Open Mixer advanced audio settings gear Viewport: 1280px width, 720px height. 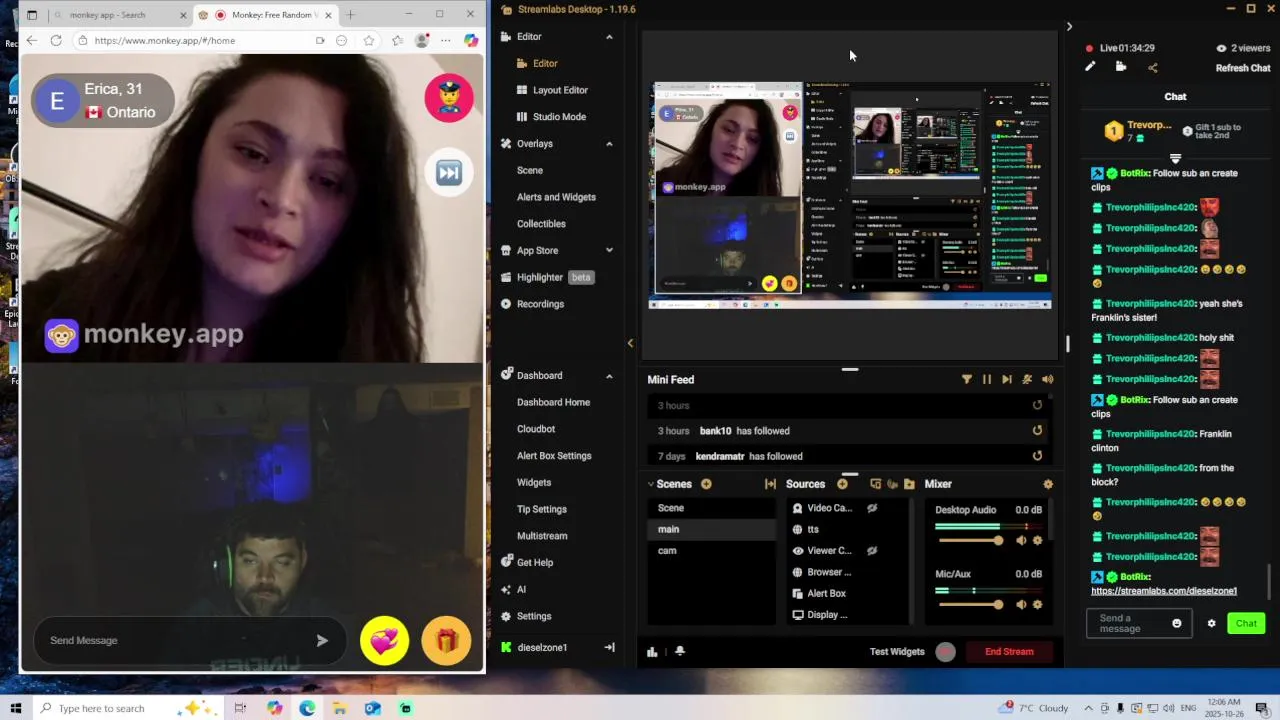click(x=1048, y=484)
